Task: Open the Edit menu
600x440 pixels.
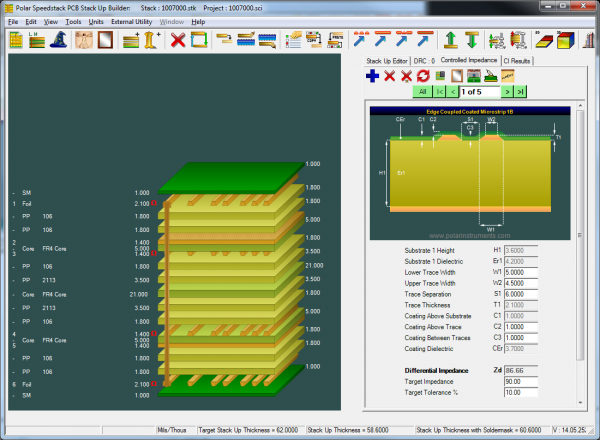Action: coord(31,22)
